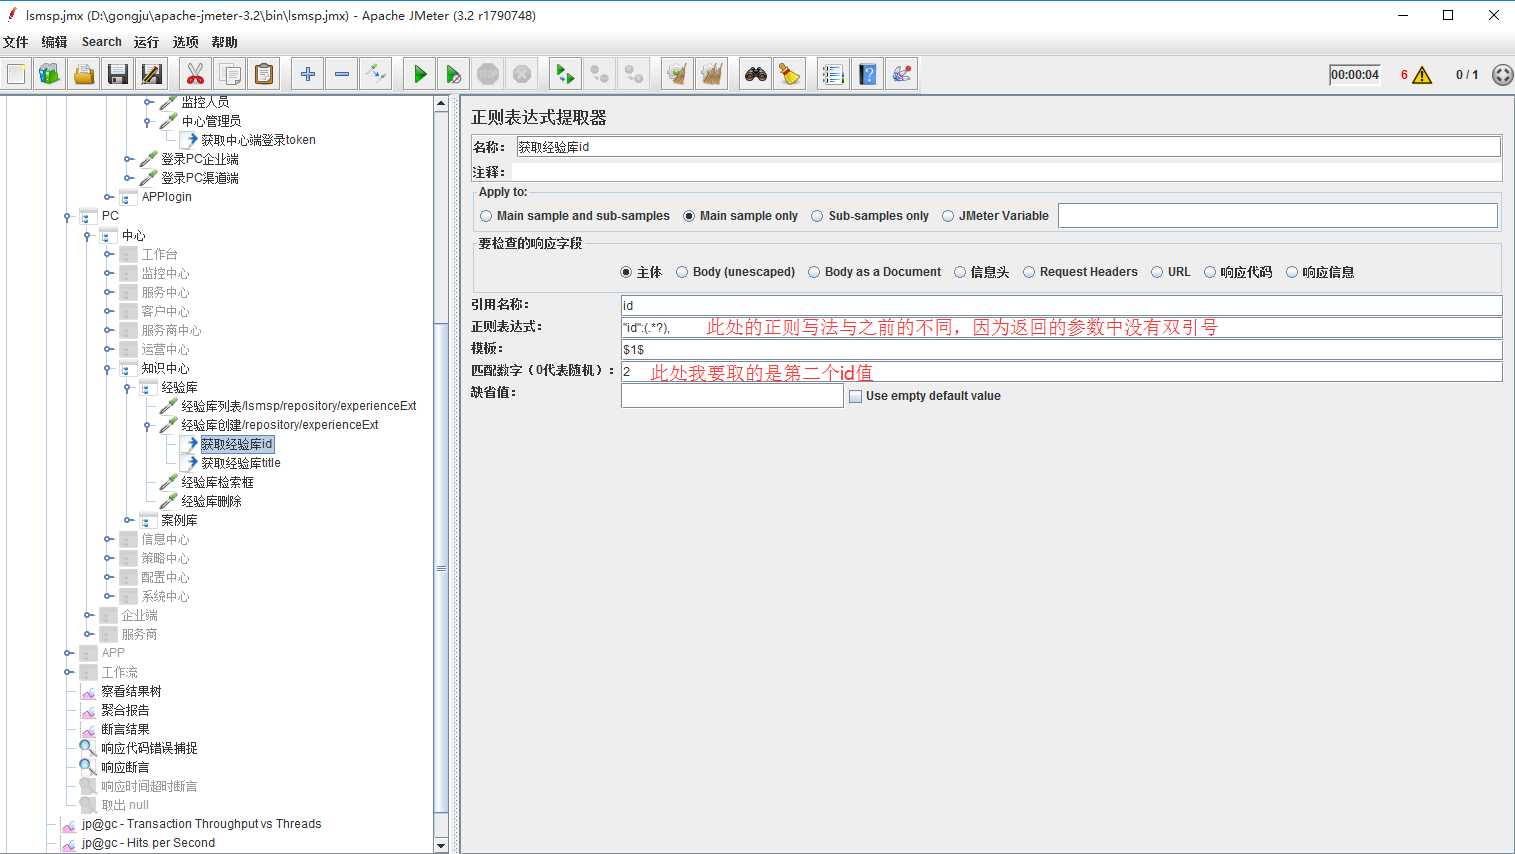Select 获取中心端登录token tree item
This screenshot has height=854, width=1515.
pyautogui.click(x=258, y=140)
